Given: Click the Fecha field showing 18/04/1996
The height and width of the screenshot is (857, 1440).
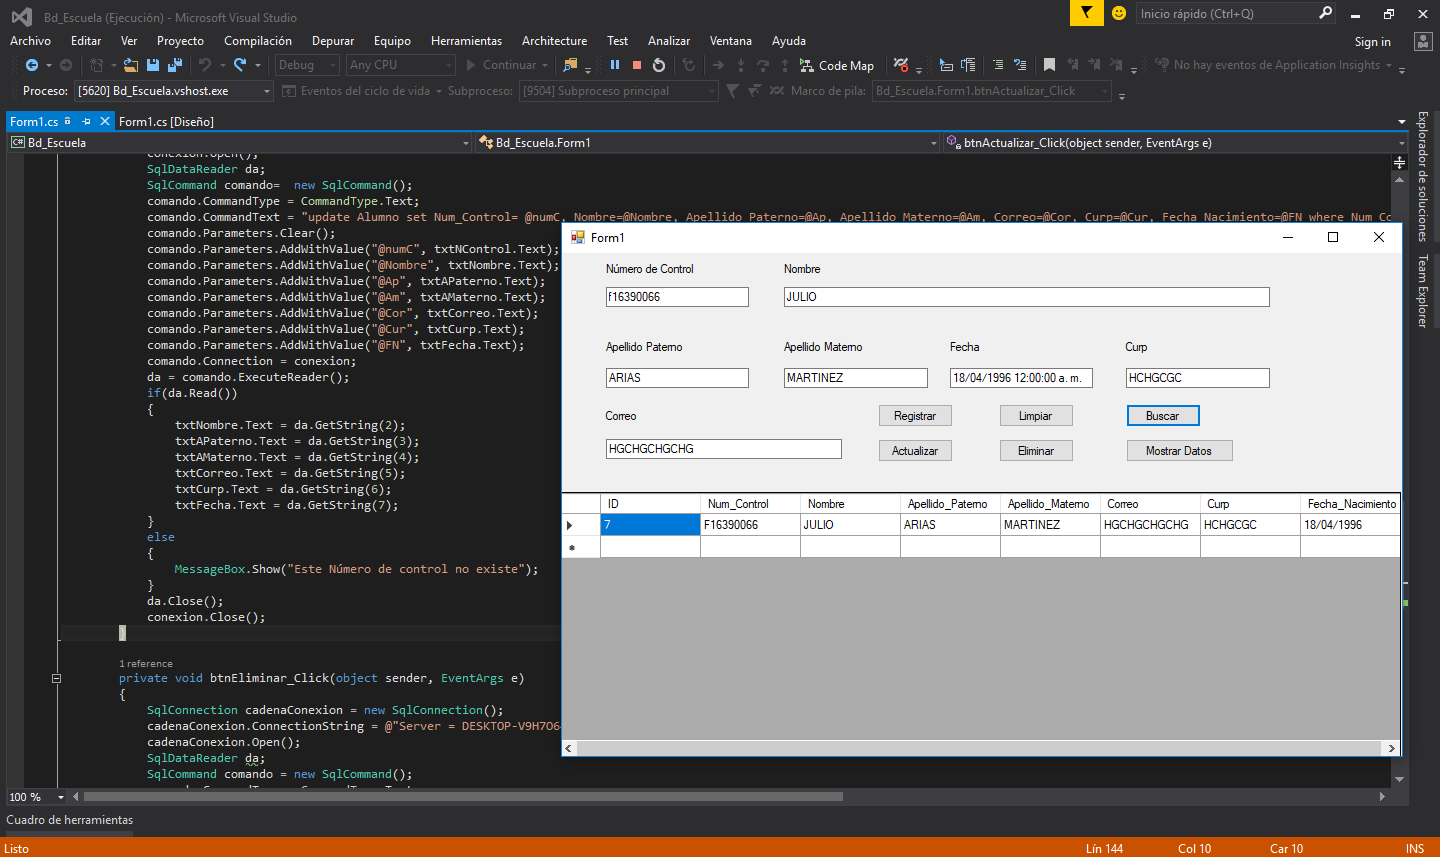Looking at the screenshot, I should [x=1021, y=378].
